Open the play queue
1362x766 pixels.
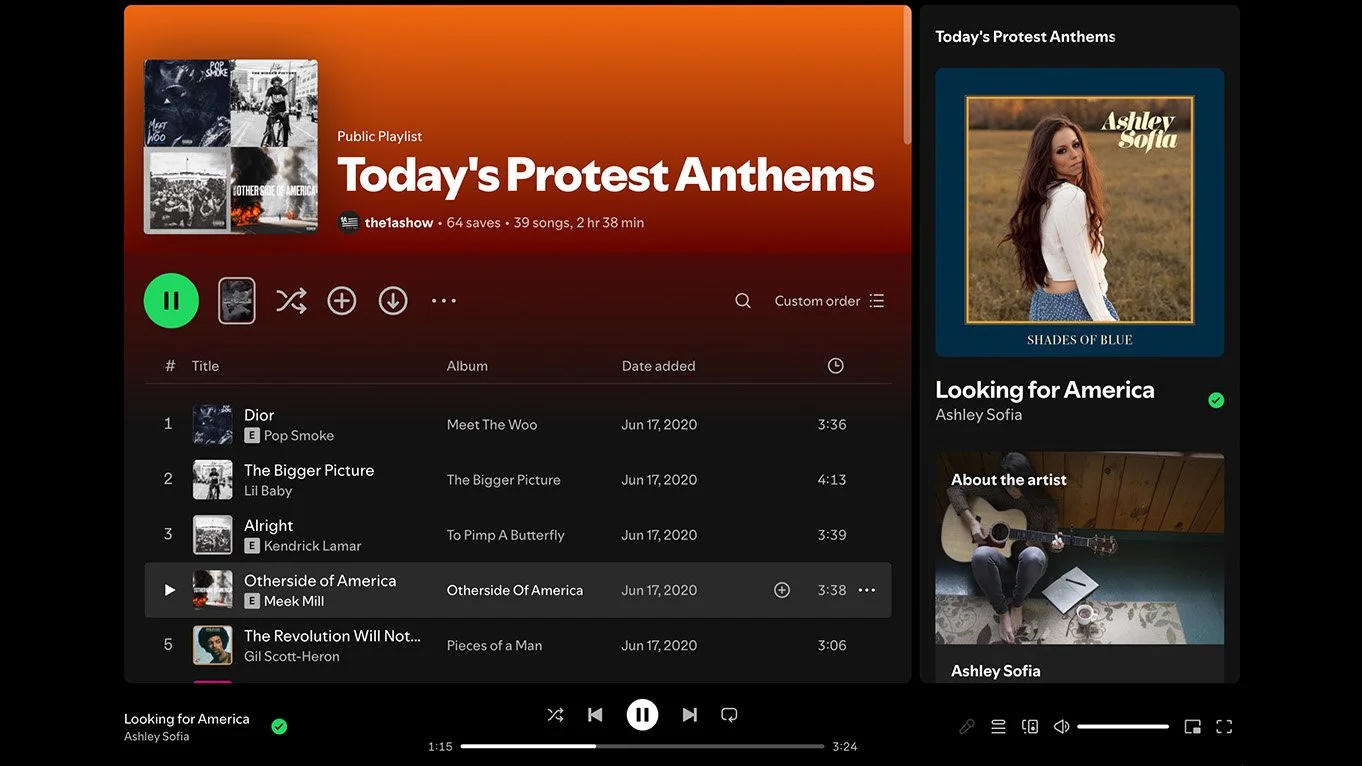click(998, 727)
